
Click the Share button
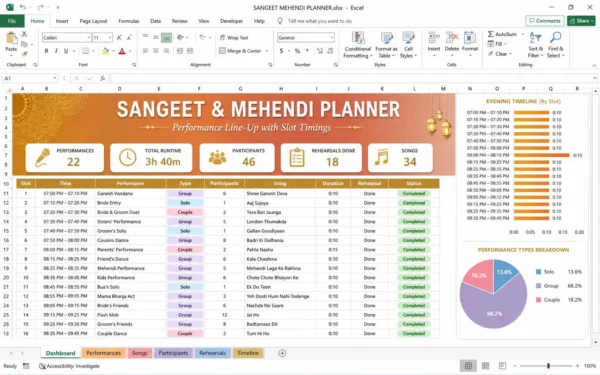[581, 21]
